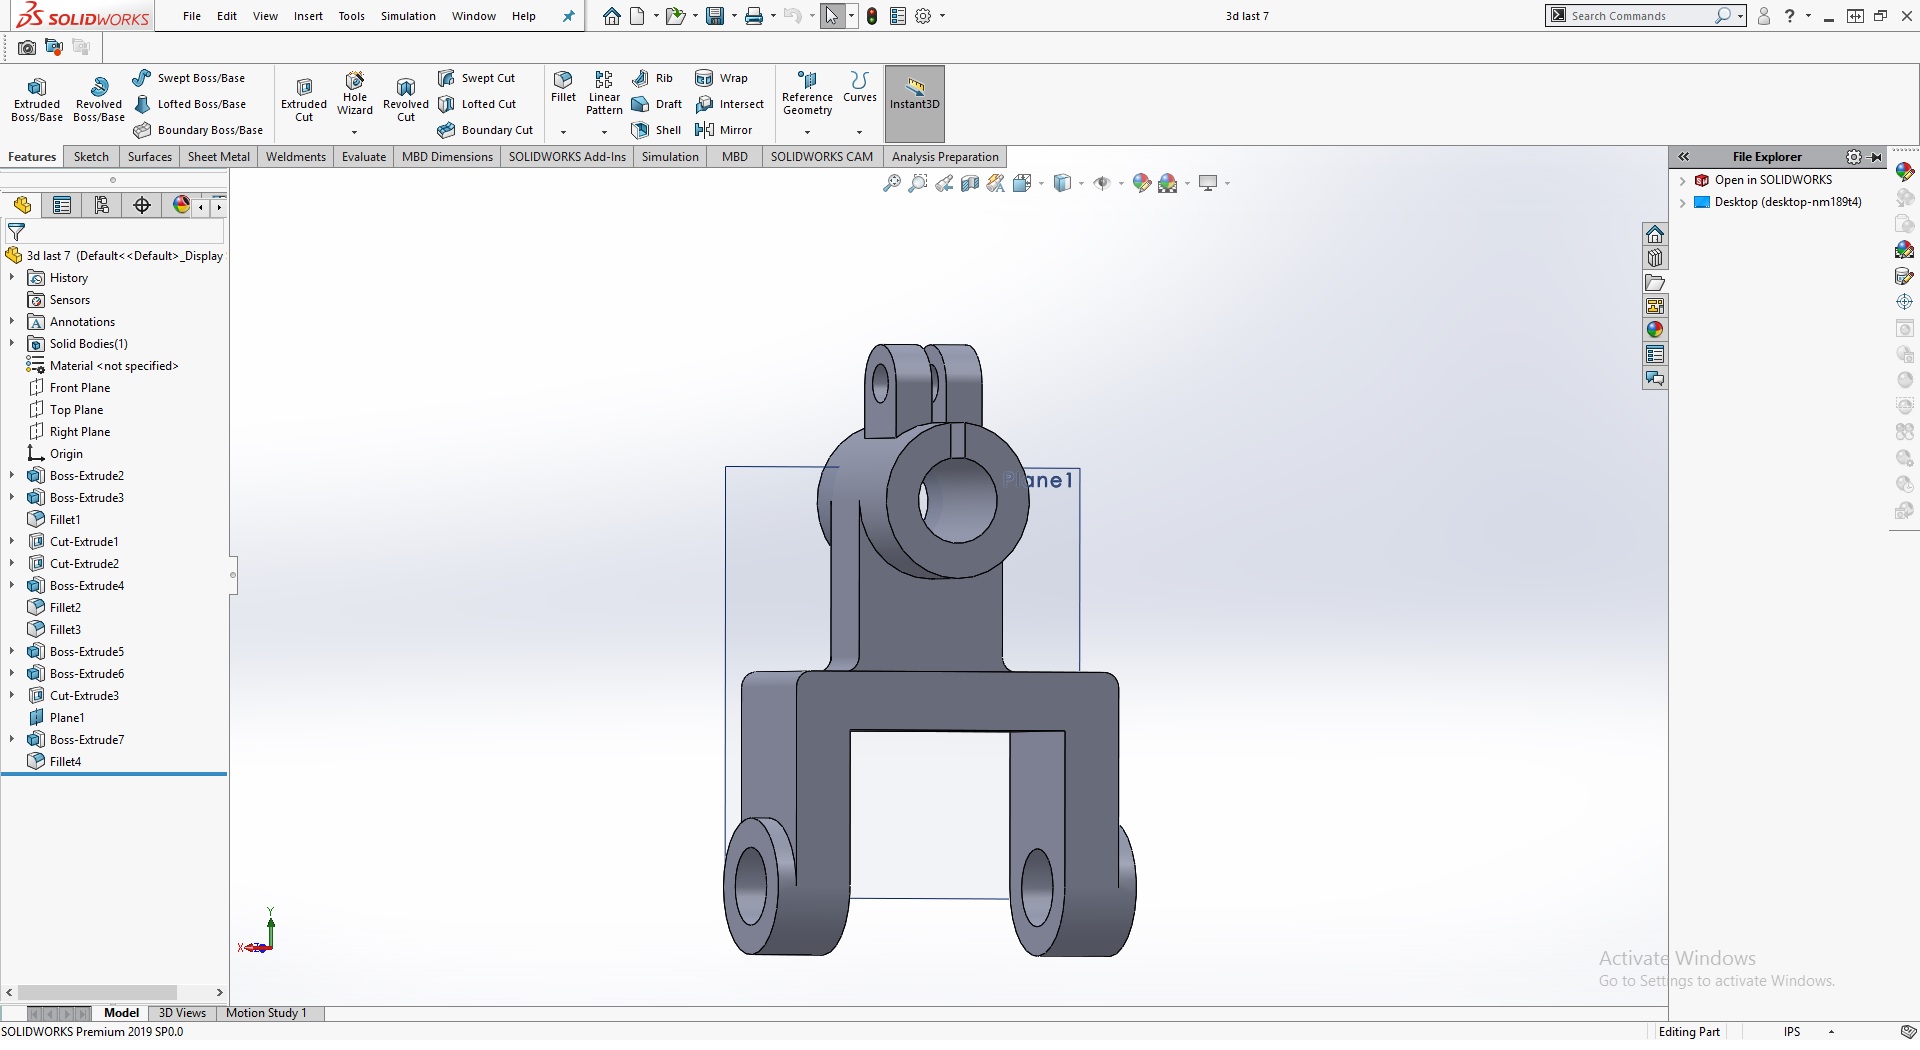
Task: Select the Extruded Boss/Base tool
Action: coord(37,99)
